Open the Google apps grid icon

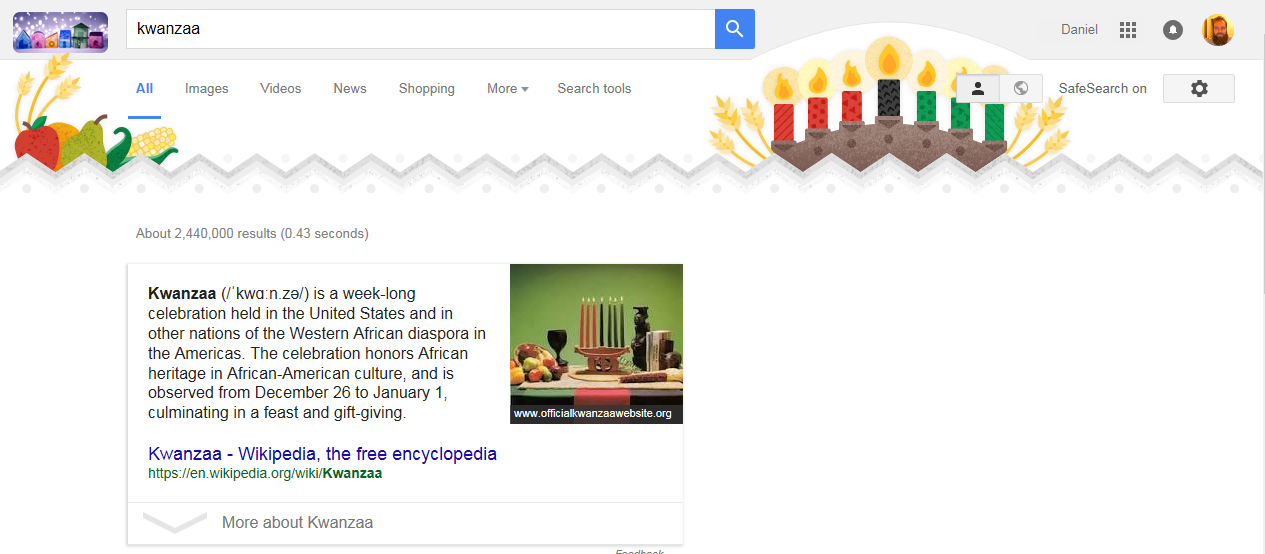pos(1128,30)
